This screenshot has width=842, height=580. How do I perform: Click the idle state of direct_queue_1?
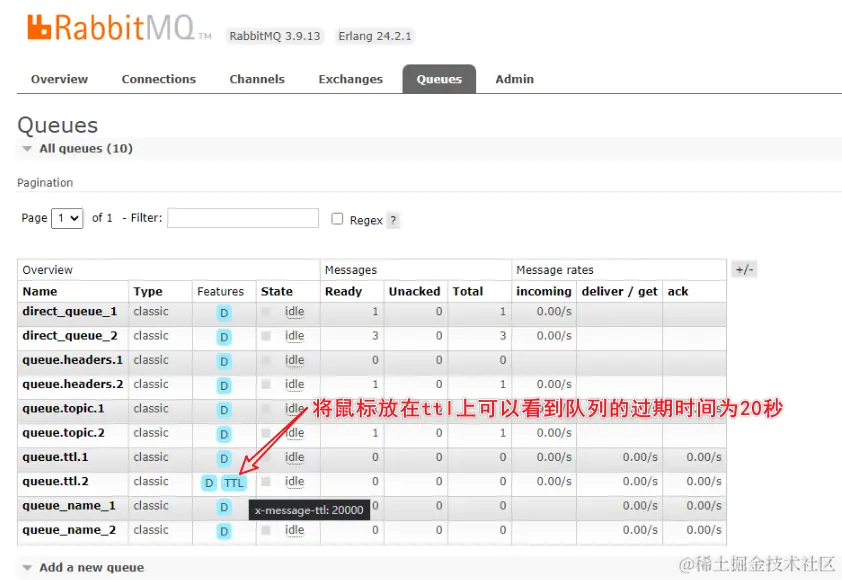tap(294, 311)
